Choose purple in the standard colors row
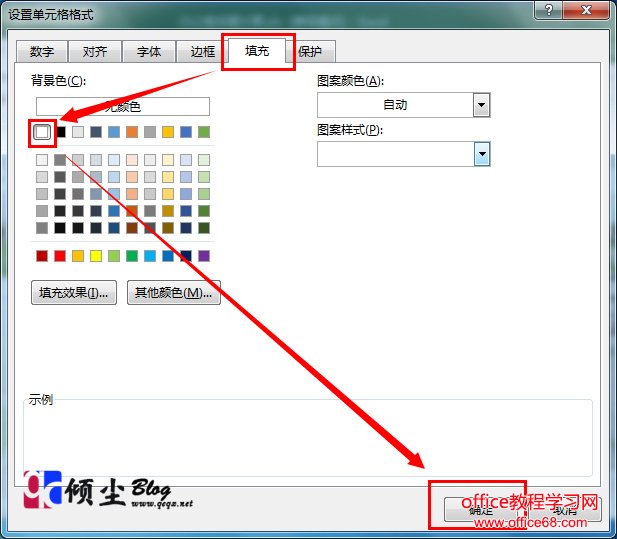 (x=204, y=256)
